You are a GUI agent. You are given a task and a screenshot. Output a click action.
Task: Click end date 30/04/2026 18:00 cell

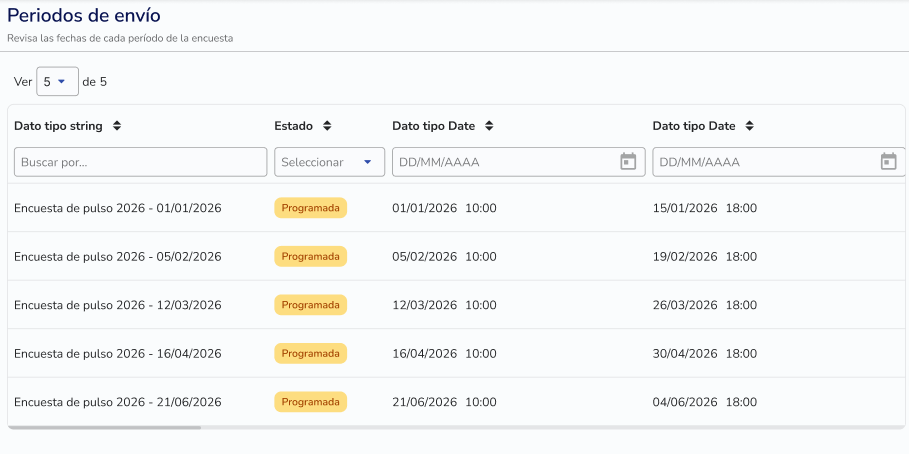click(x=704, y=354)
